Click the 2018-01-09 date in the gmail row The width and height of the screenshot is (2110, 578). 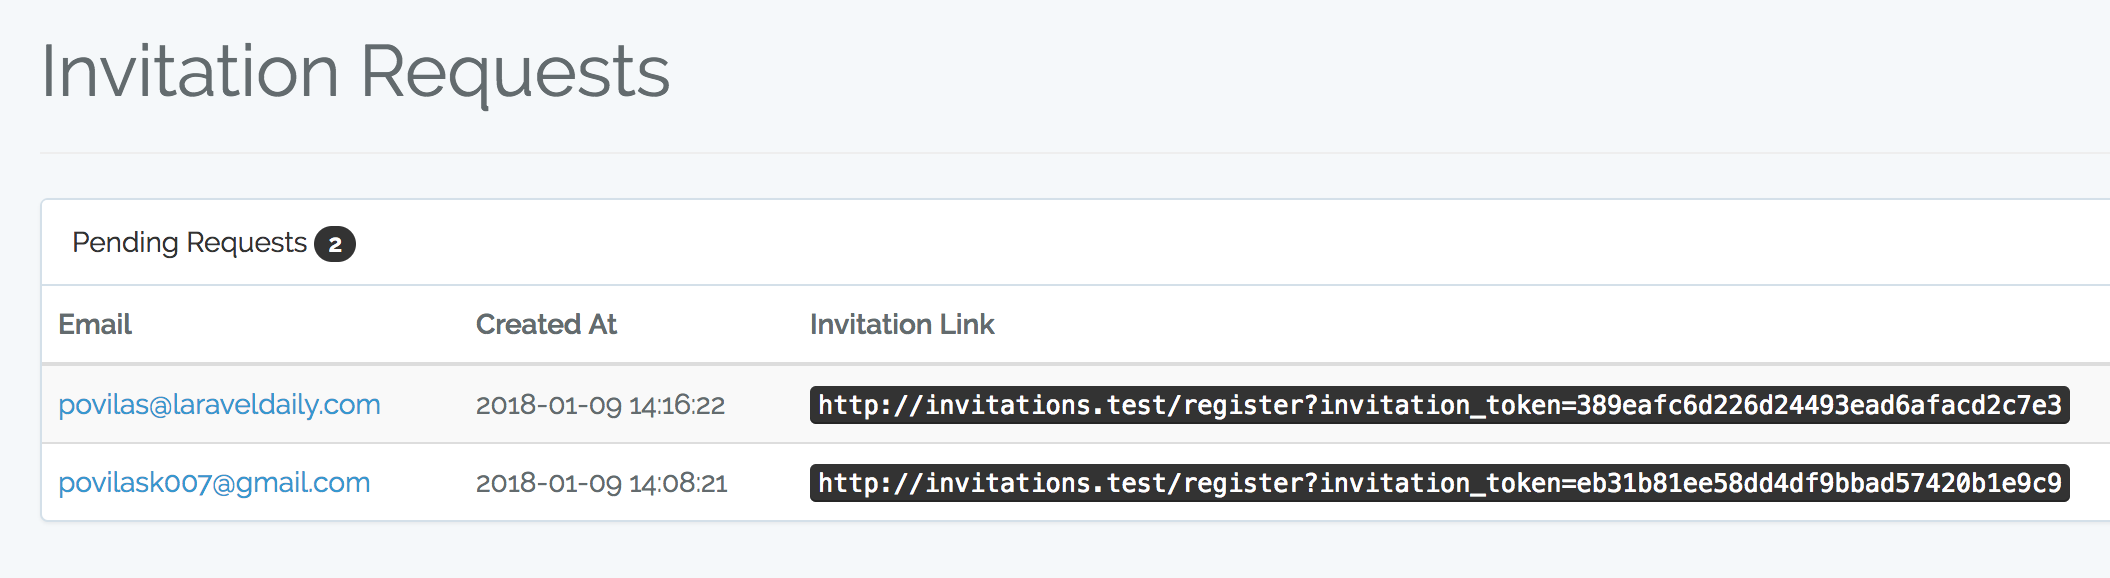548,483
